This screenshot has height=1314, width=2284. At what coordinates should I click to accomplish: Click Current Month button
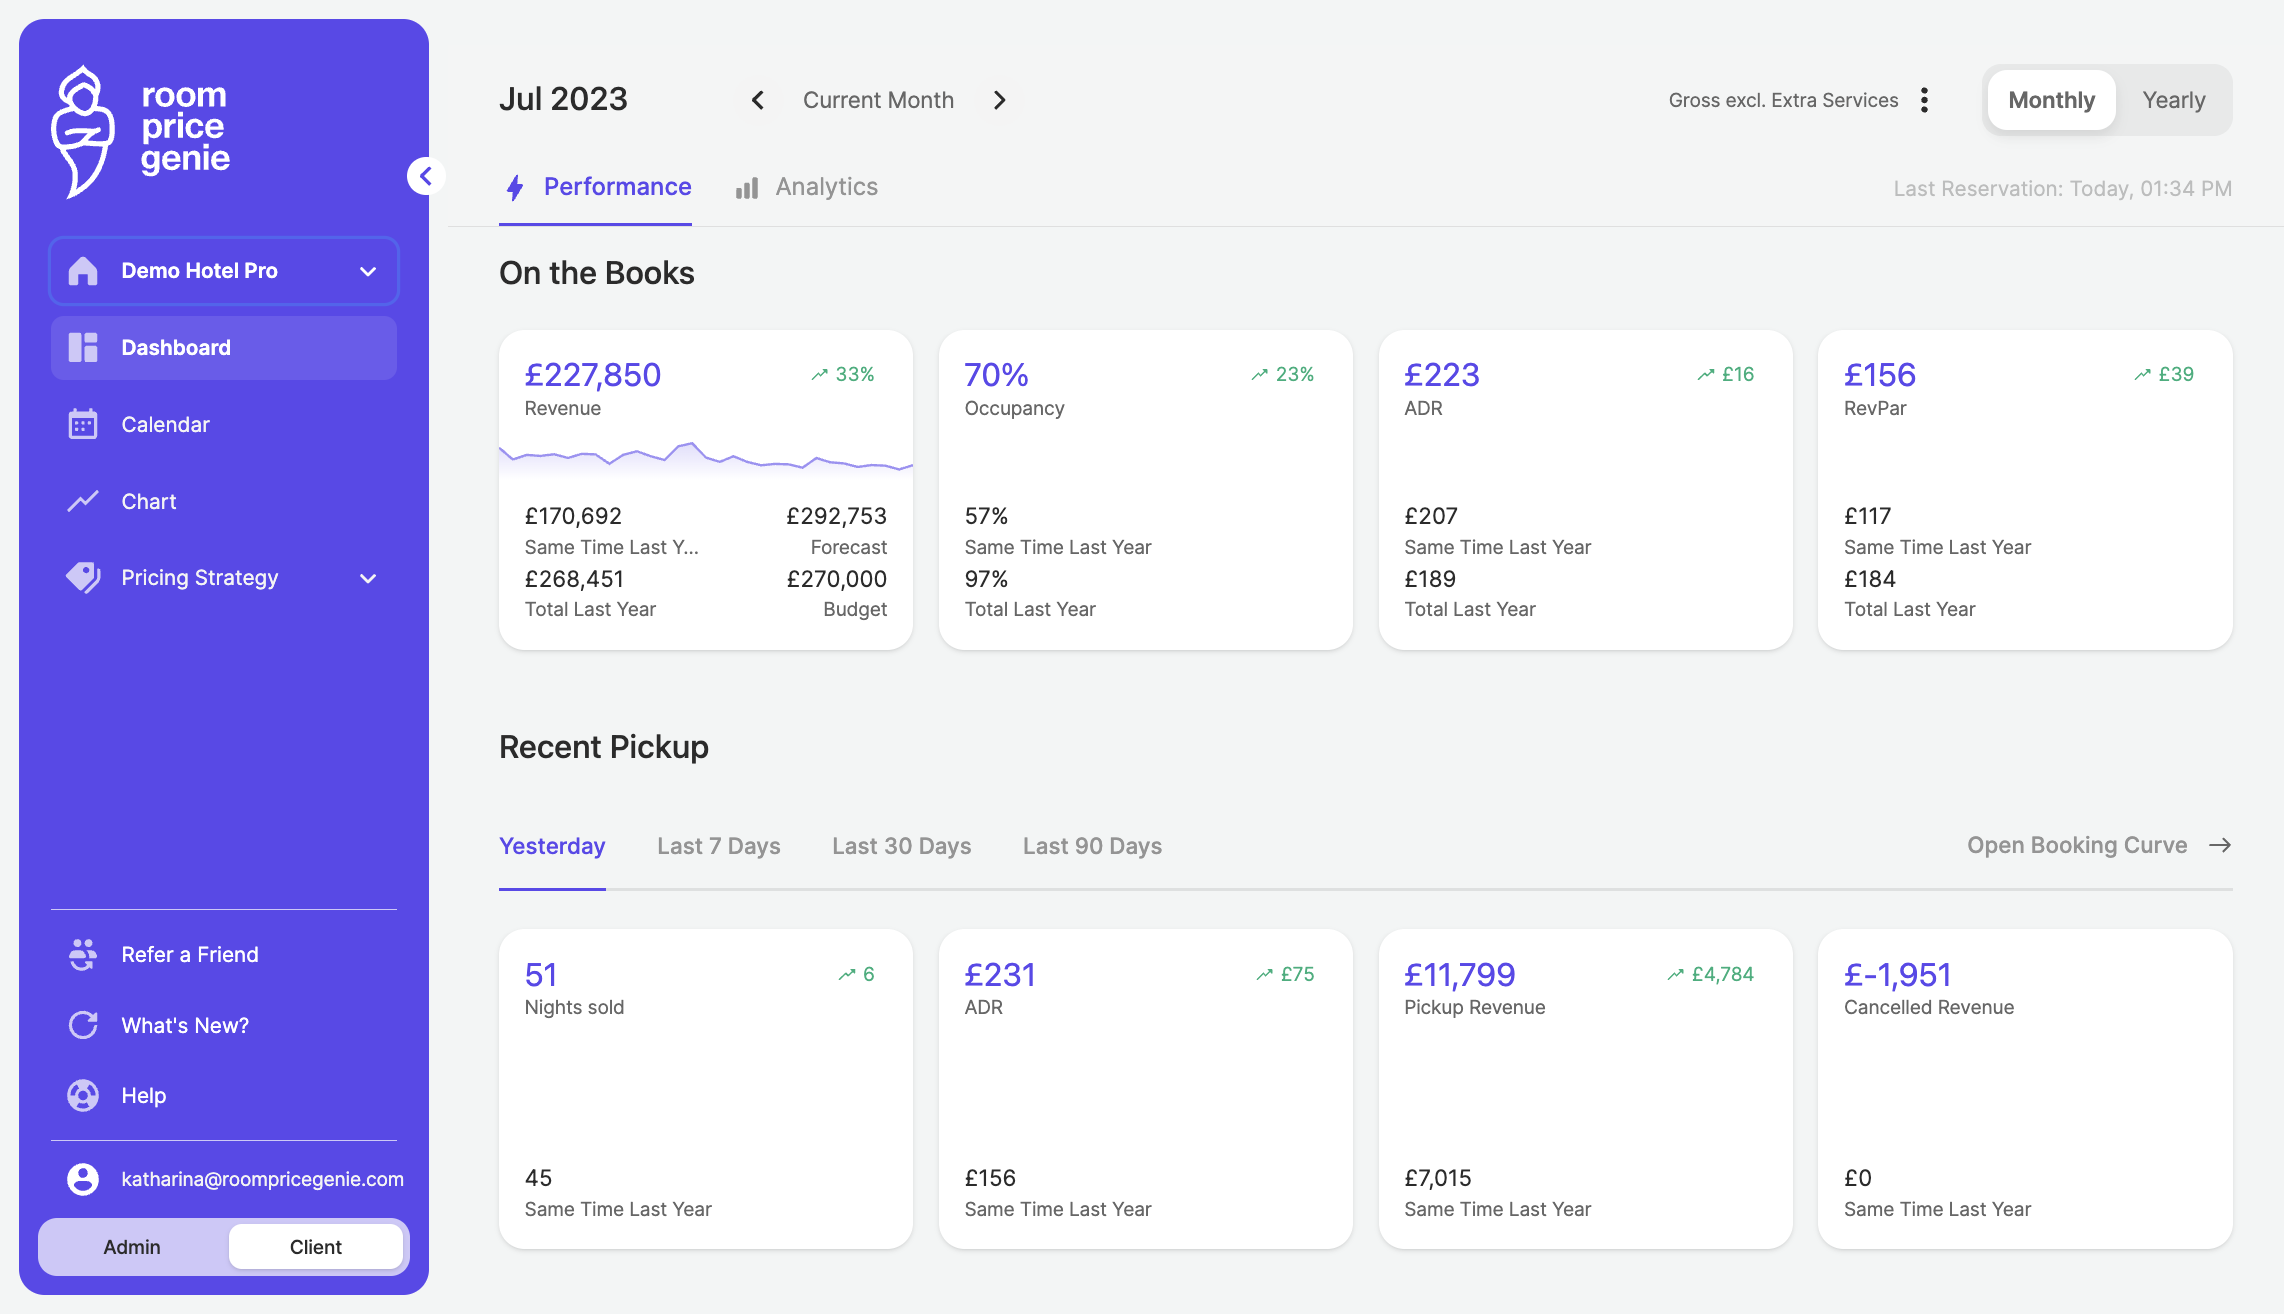coord(878,100)
